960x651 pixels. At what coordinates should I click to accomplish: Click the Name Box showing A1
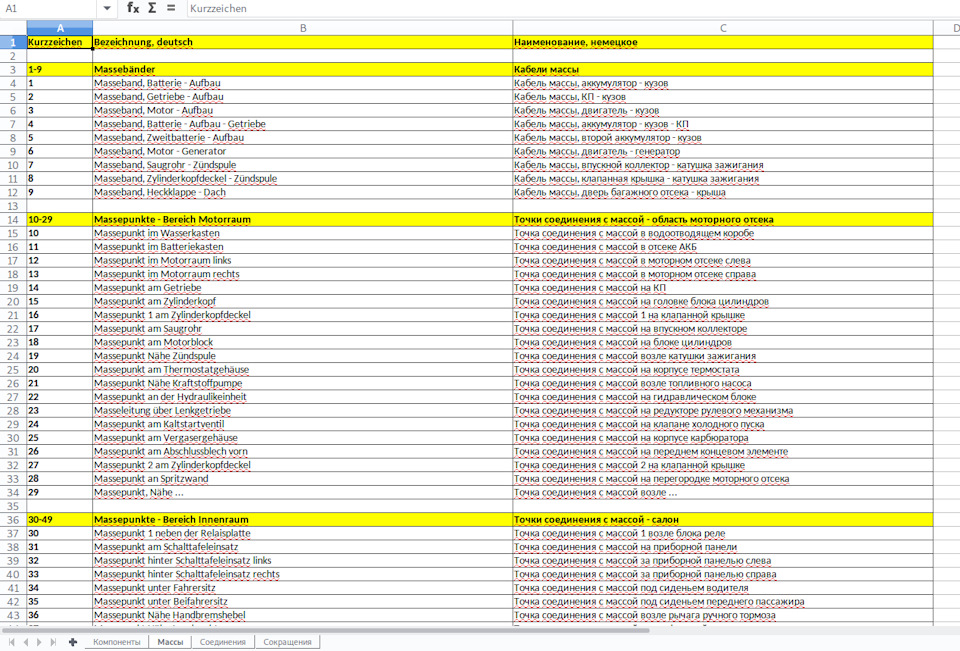click(49, 8)
